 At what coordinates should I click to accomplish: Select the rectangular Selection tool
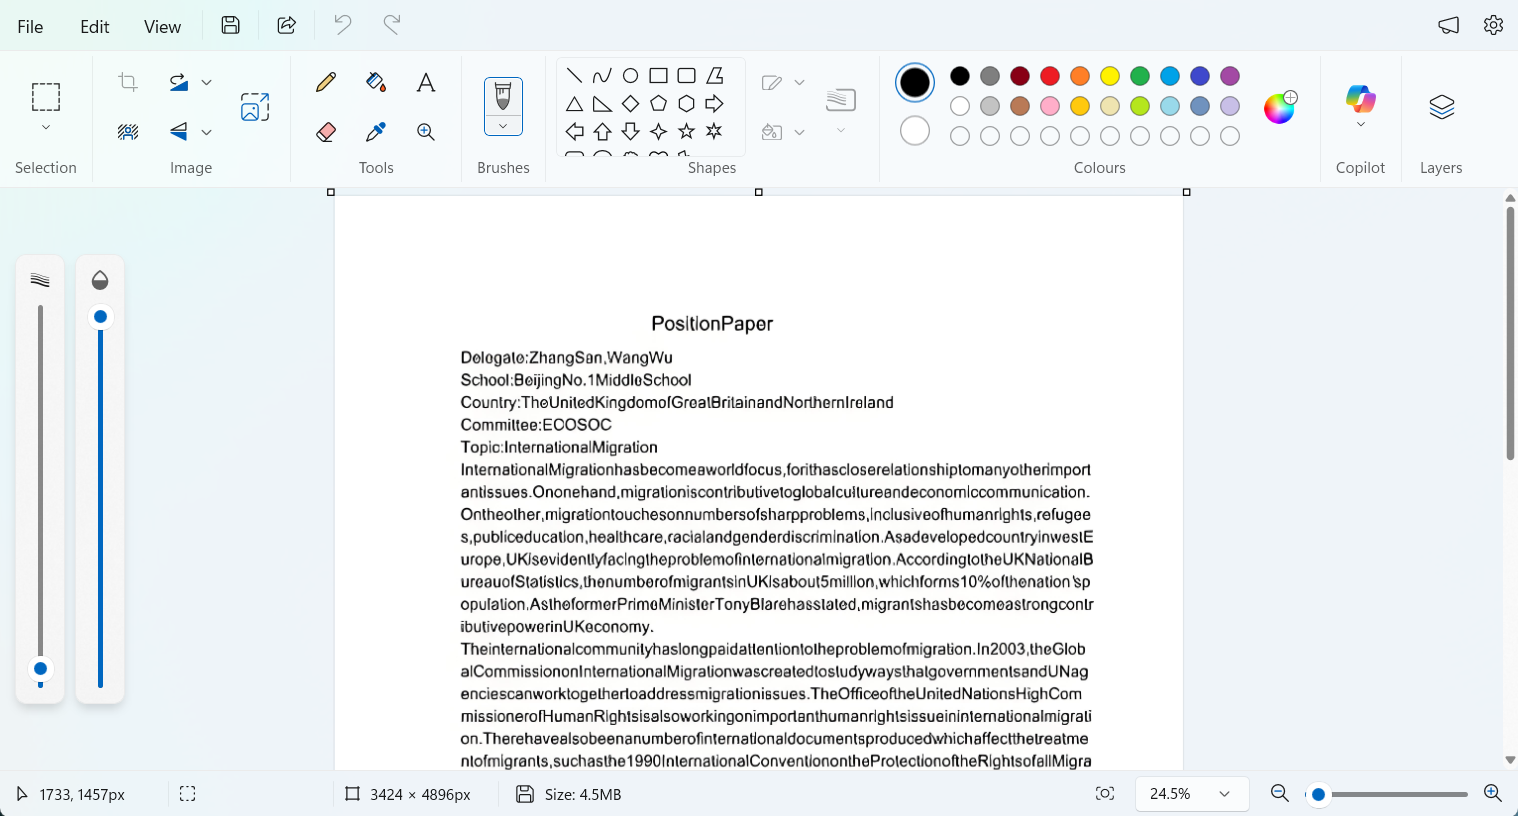[46, 97]
